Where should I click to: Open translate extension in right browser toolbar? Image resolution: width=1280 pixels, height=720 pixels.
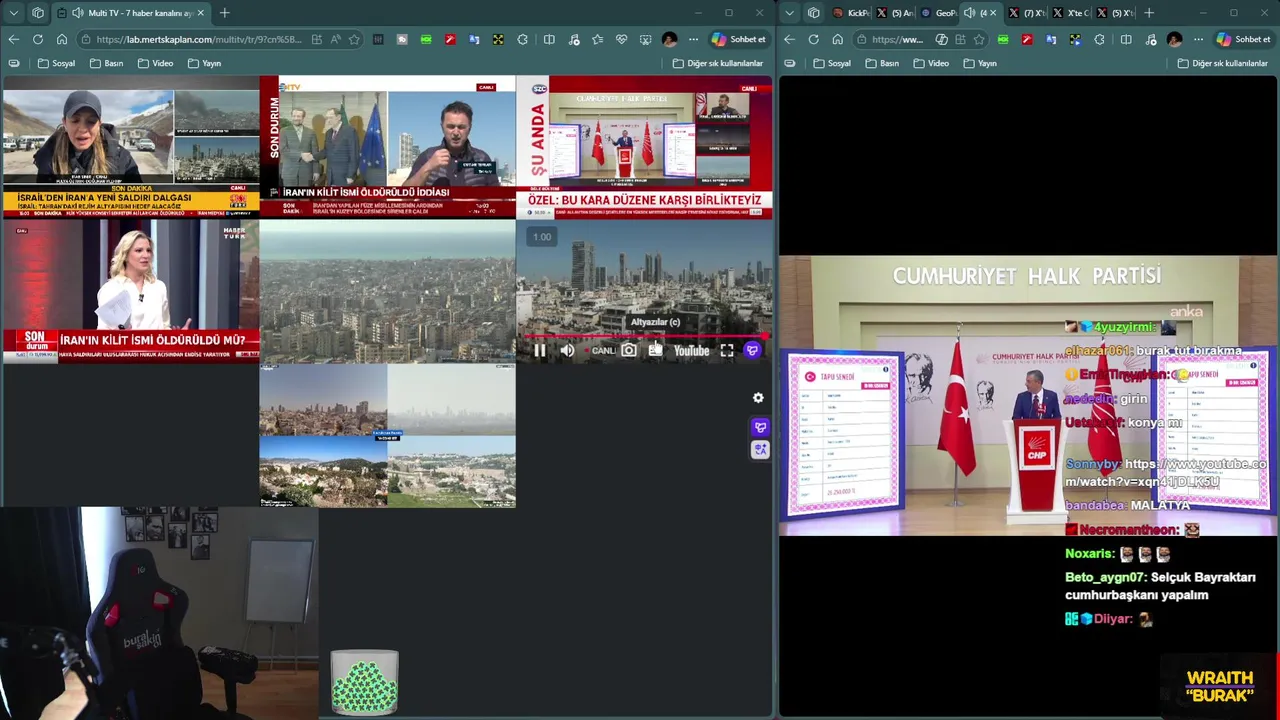[1051, 39]
